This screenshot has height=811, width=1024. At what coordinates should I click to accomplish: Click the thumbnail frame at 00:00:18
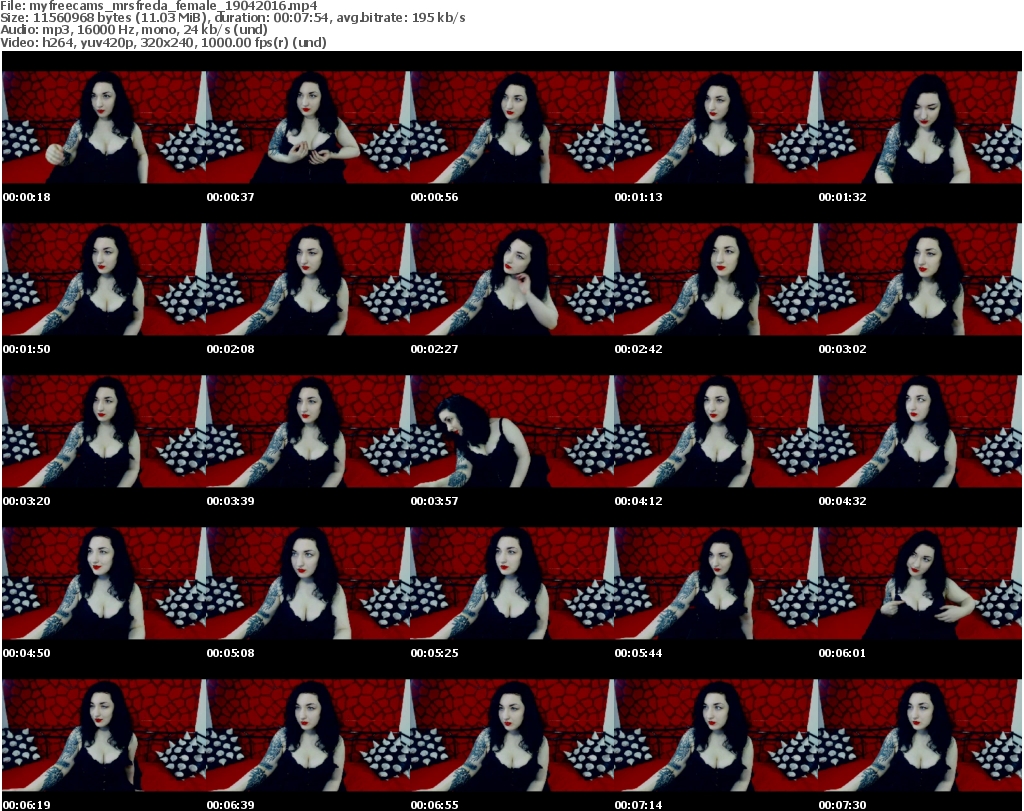tap(104, 127)
